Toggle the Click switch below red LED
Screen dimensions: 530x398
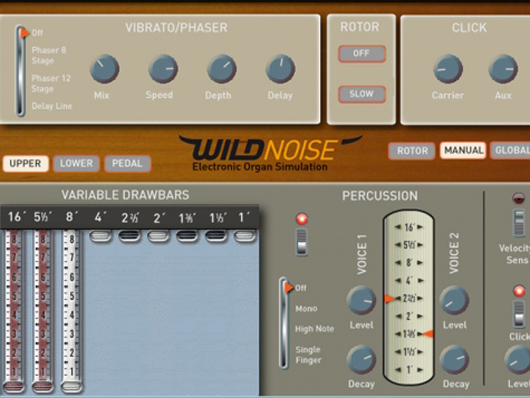[519, 314]
